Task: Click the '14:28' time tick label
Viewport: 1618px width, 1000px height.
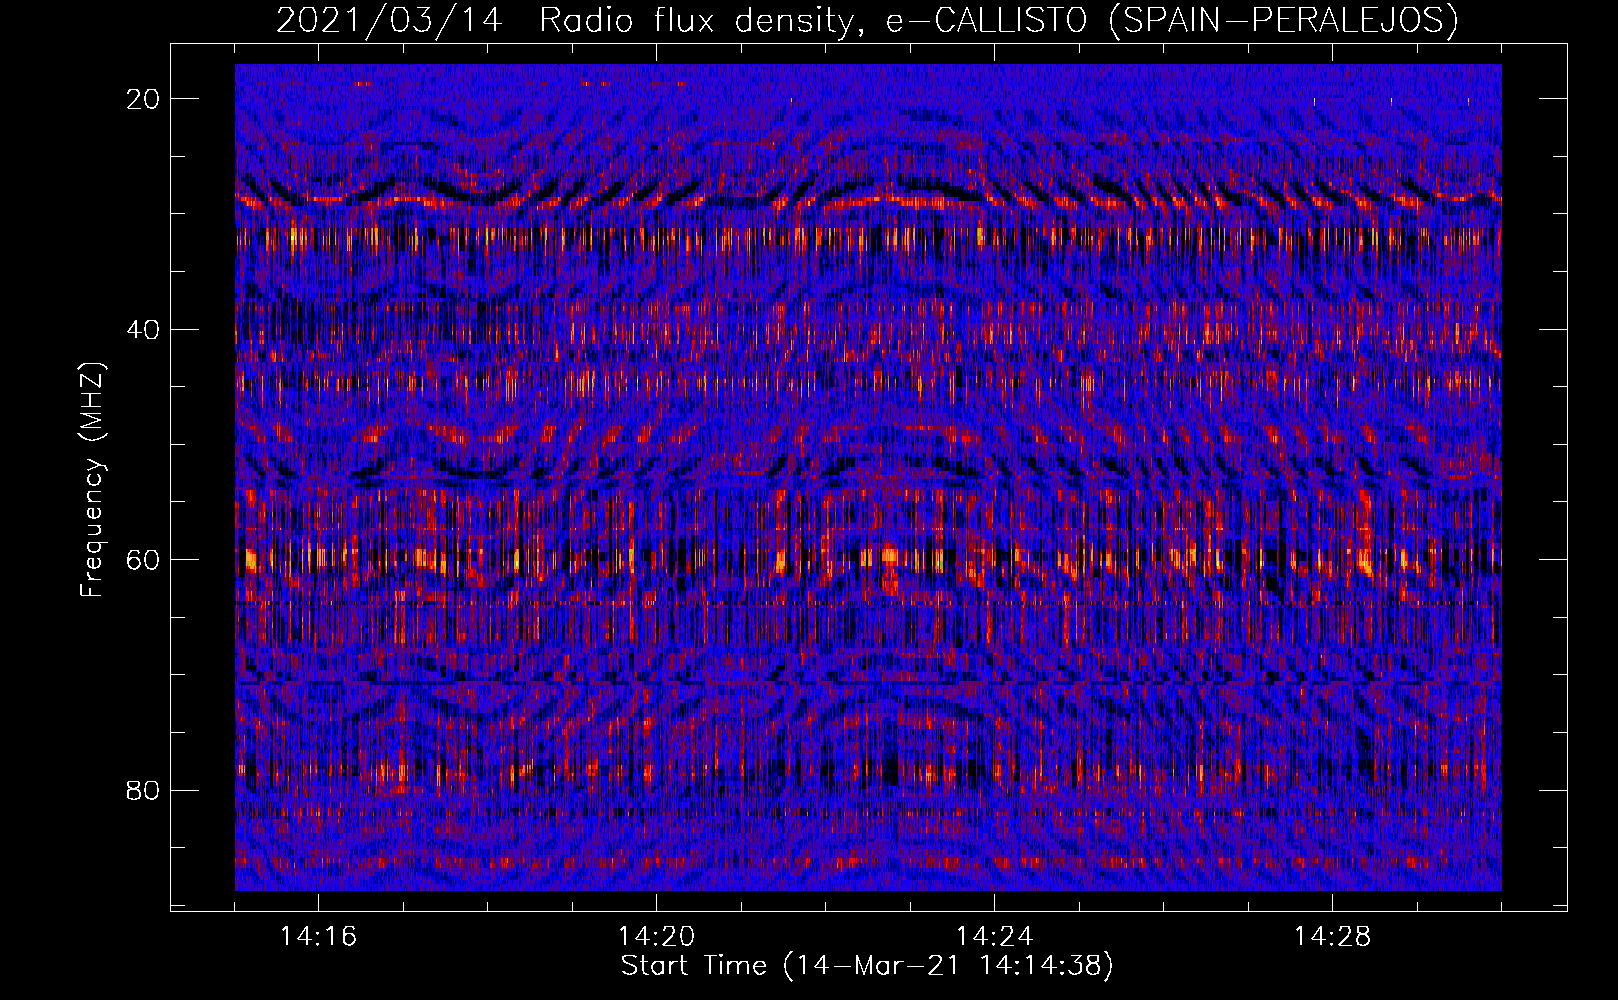Action: (1332, 937)
